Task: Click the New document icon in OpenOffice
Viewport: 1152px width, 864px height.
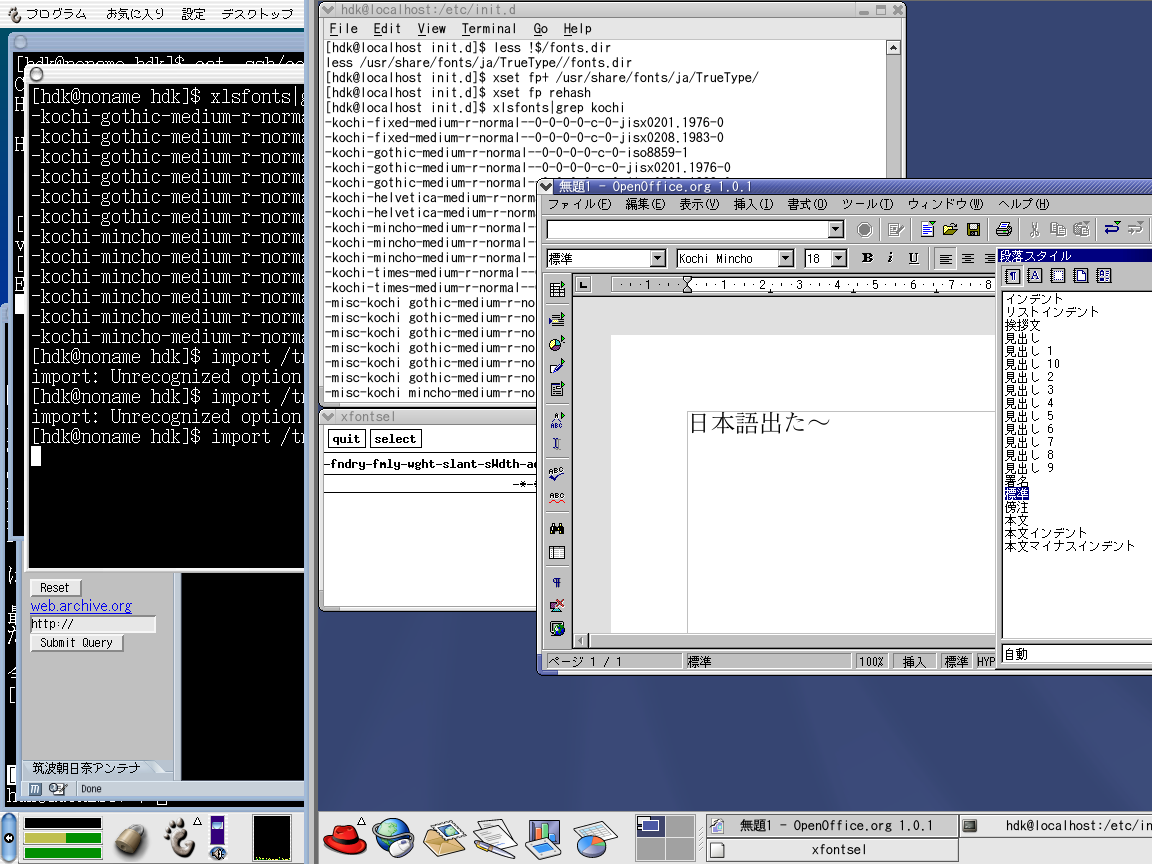Action: [927, 230]
